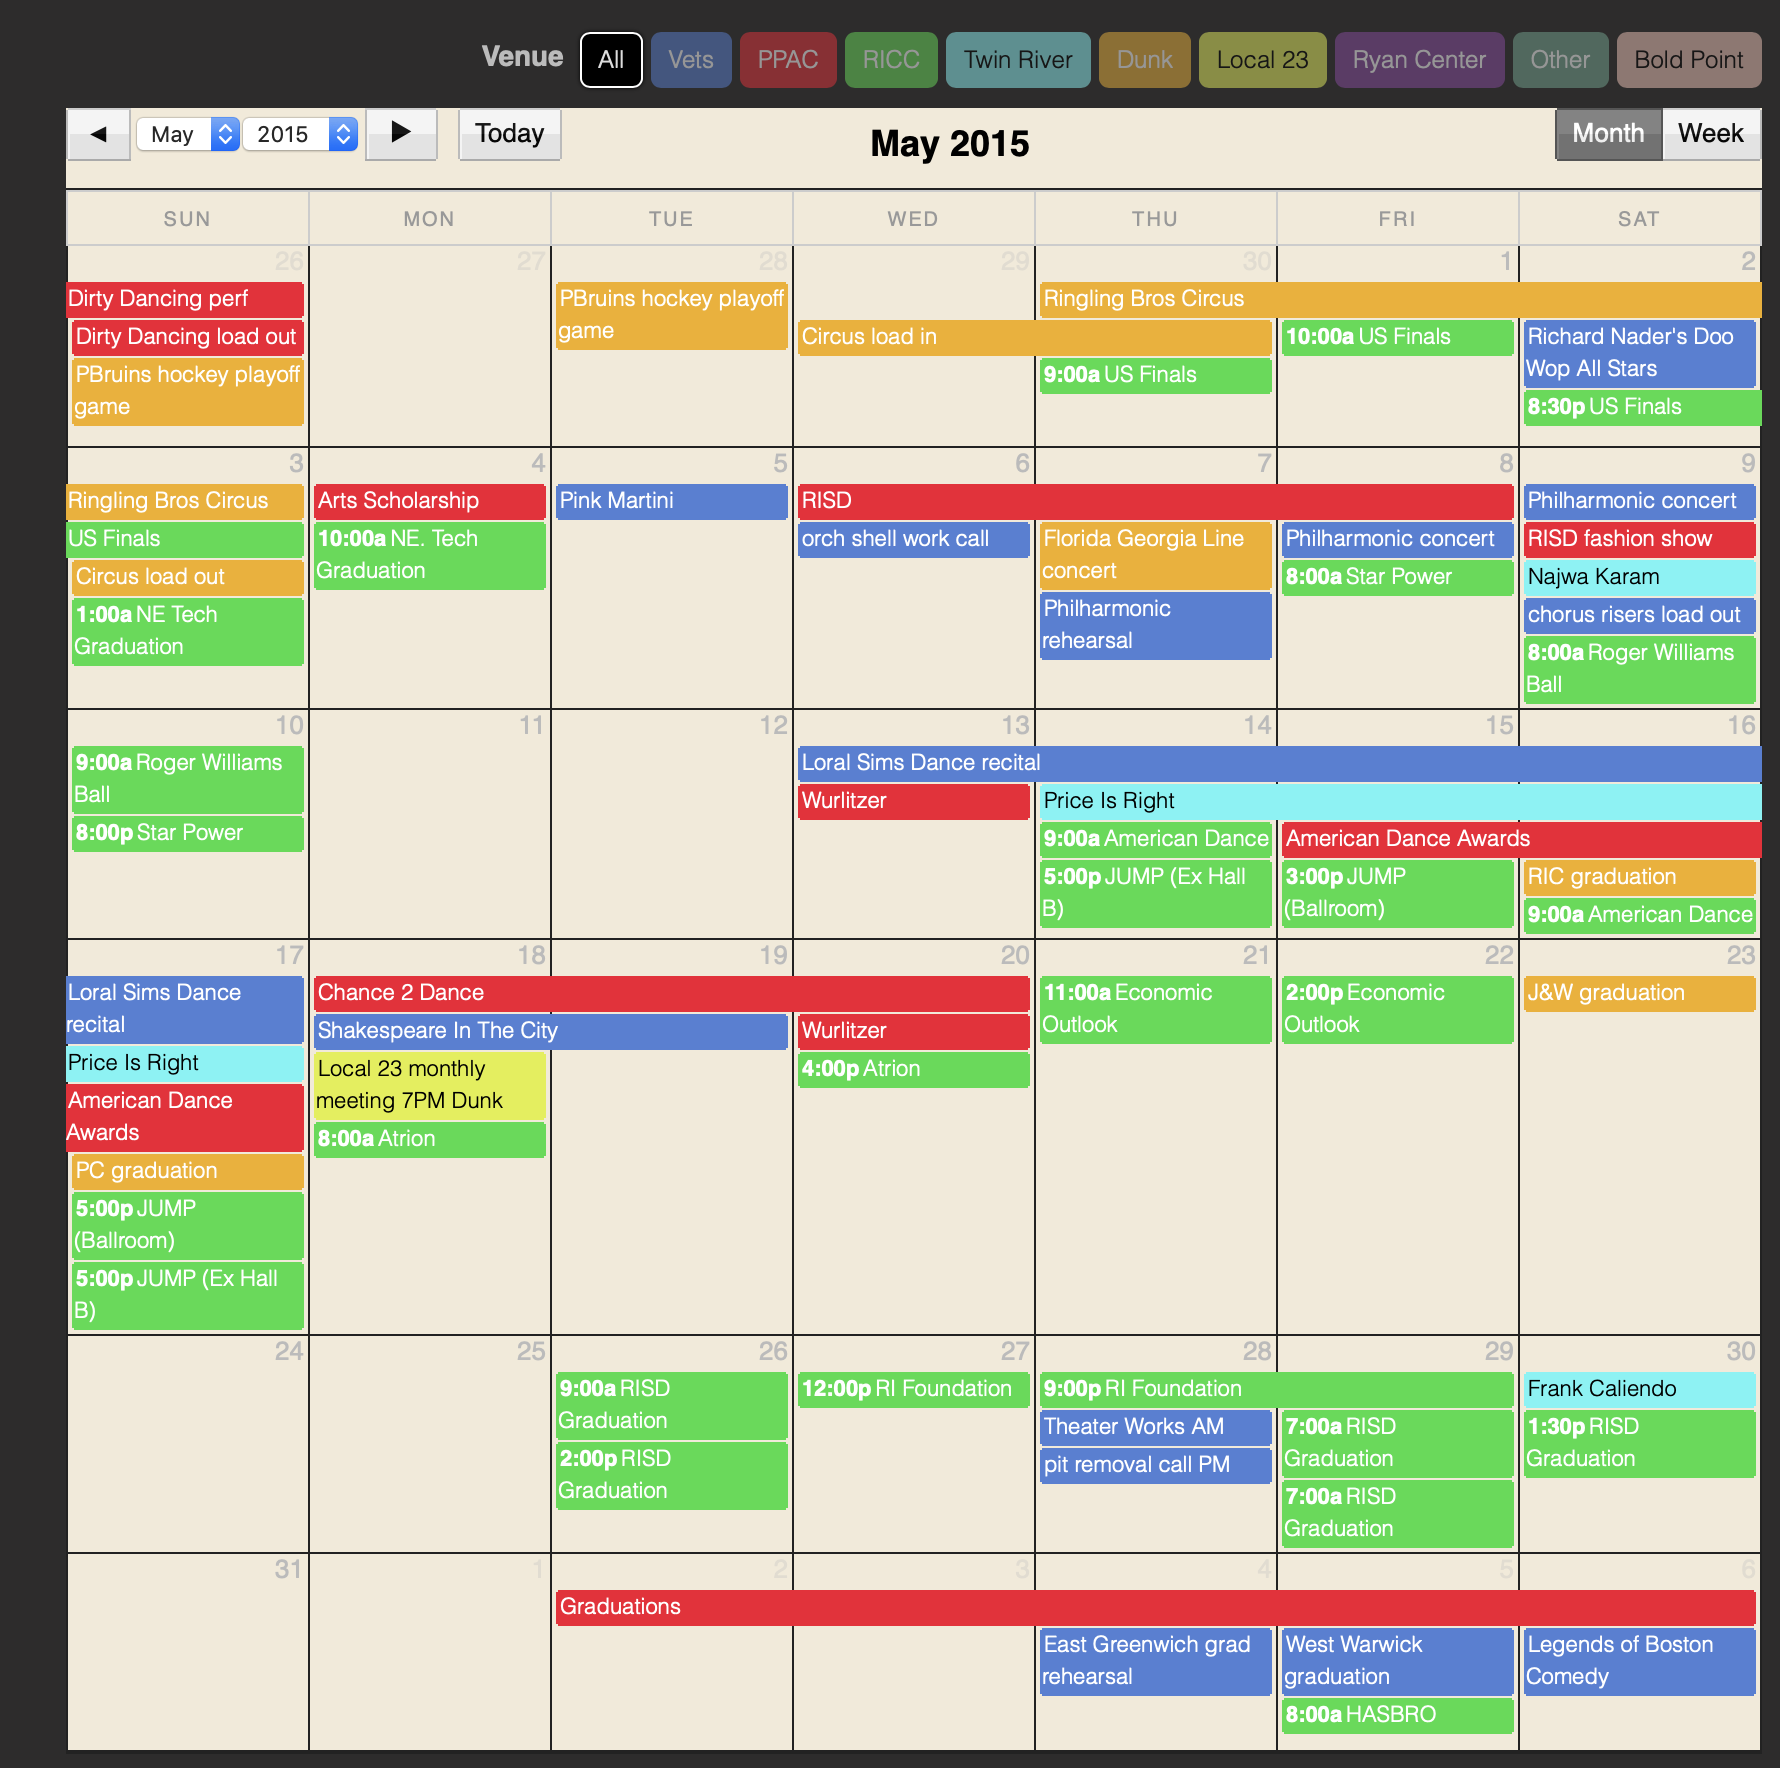Filter calendar by Vets venue

(x=690, y=60)
